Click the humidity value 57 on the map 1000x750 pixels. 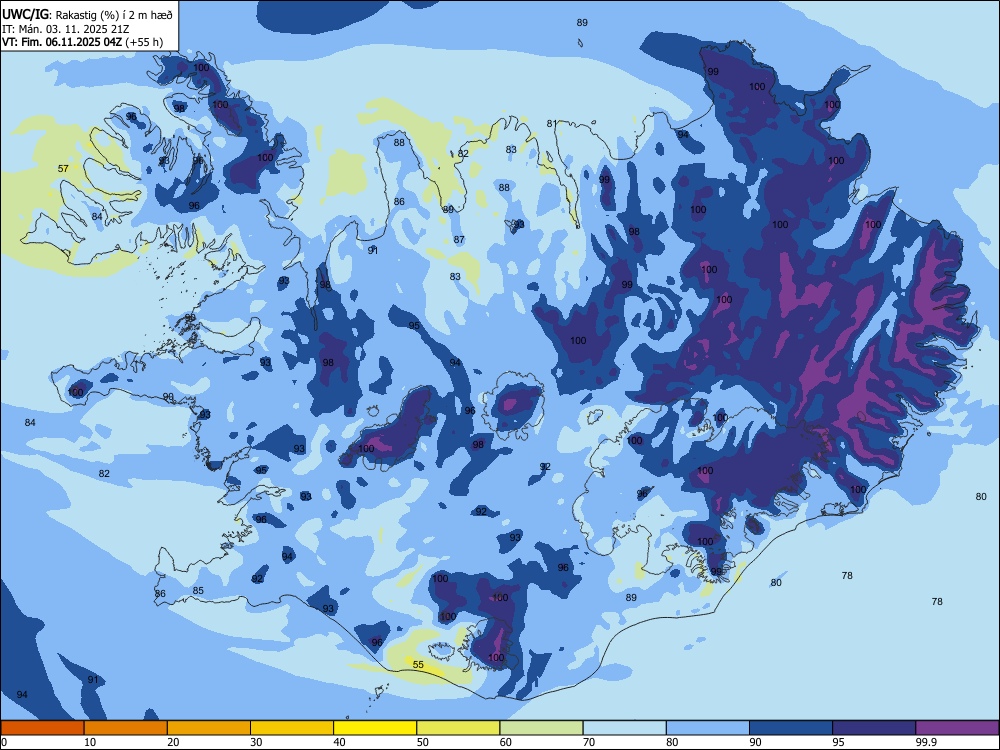(63, 168)
